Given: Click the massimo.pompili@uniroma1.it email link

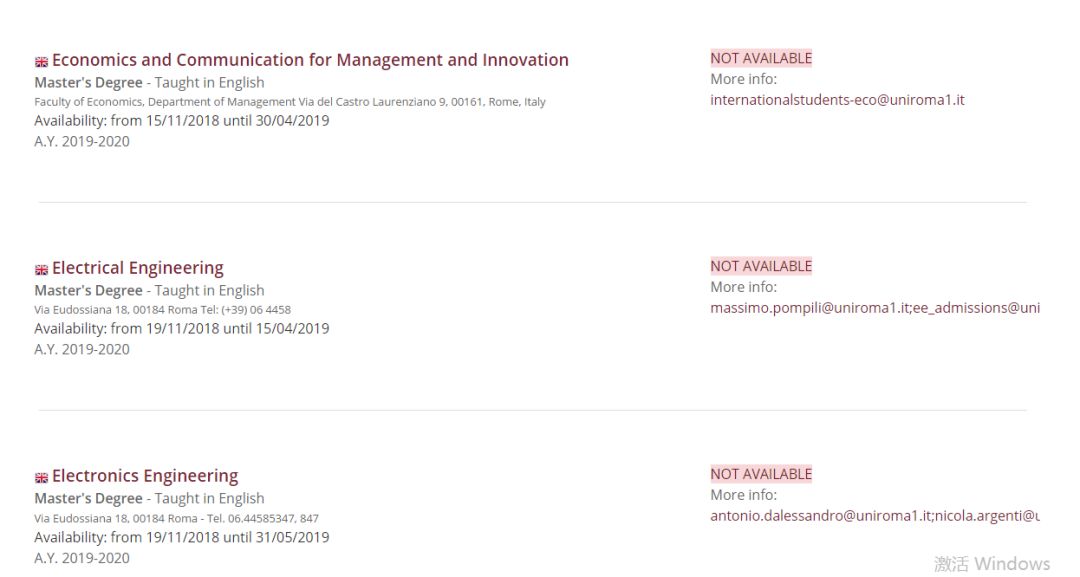Looking at the screenshot, I should click(810, 308).
